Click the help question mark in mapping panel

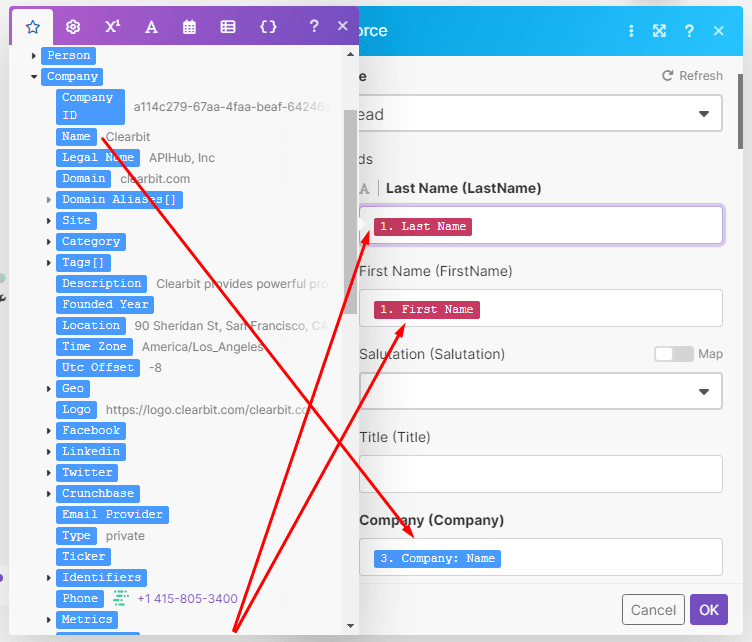[314, 27]
